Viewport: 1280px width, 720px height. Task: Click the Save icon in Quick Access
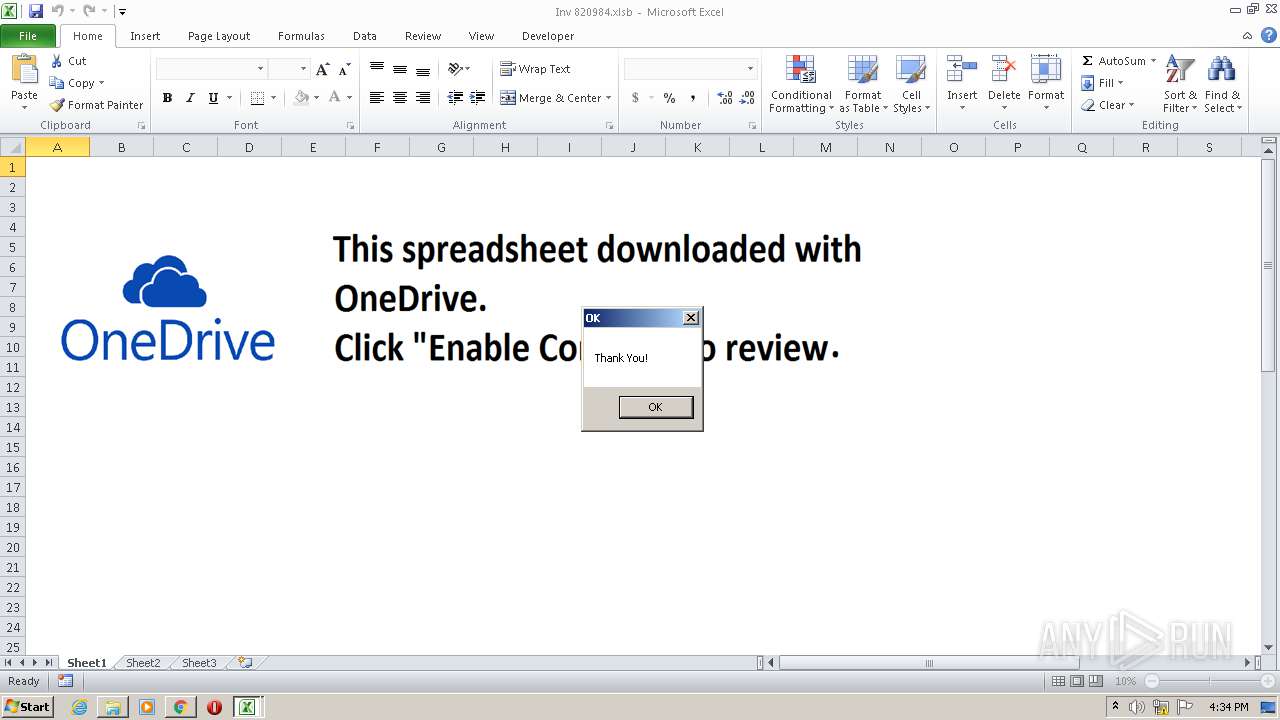pos(36,11)
